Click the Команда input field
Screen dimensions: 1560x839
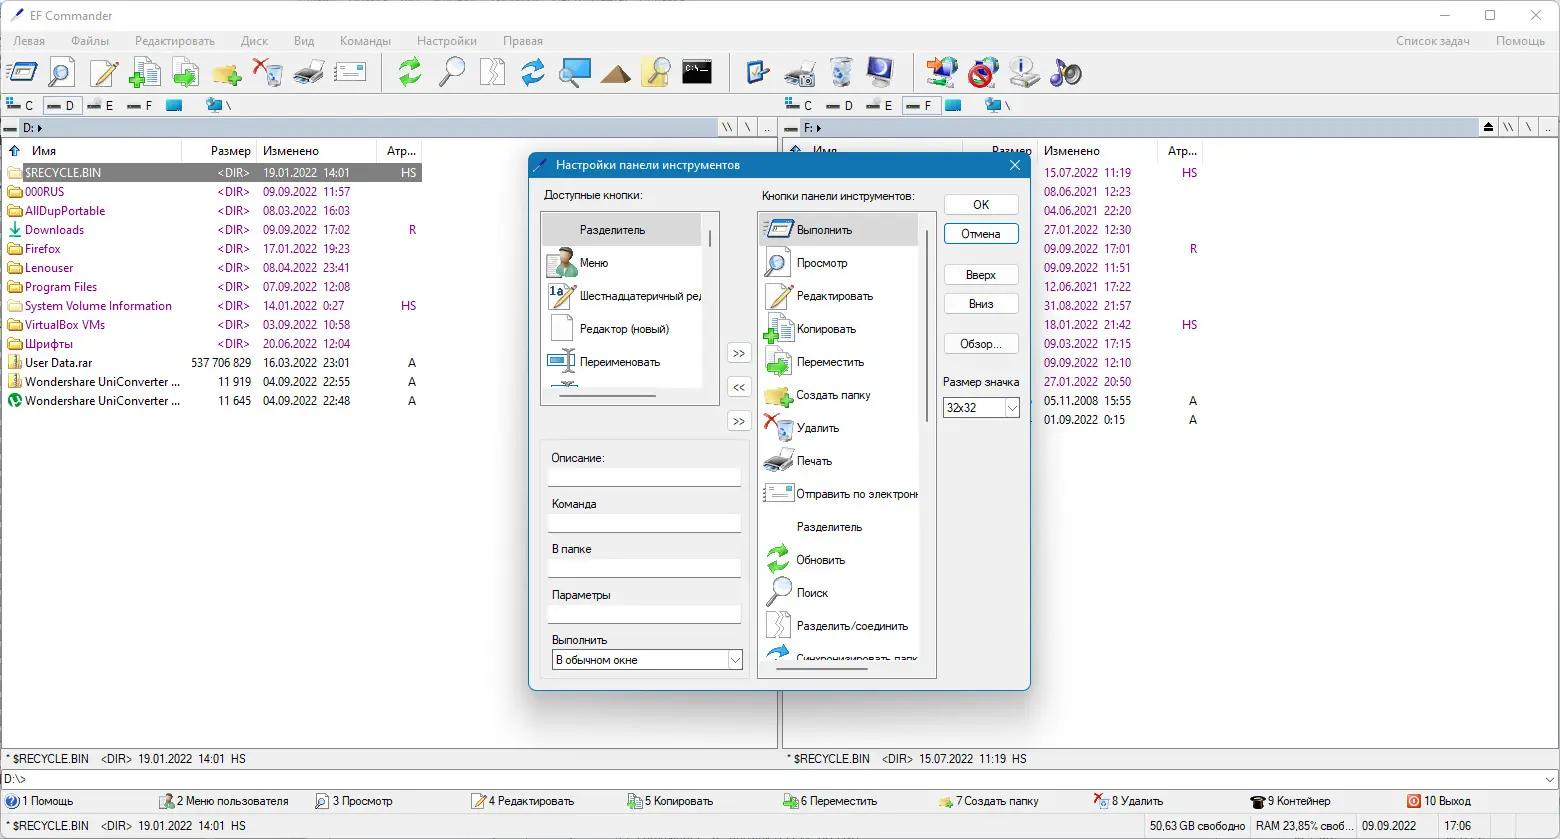(645, 523)
